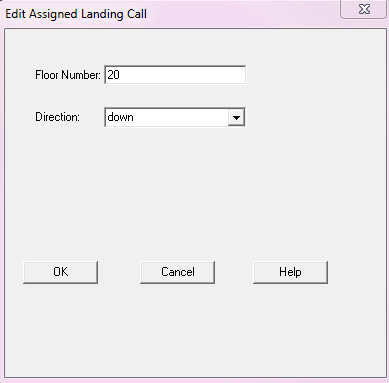Click the black triangle icon beside down

[236, 118]
